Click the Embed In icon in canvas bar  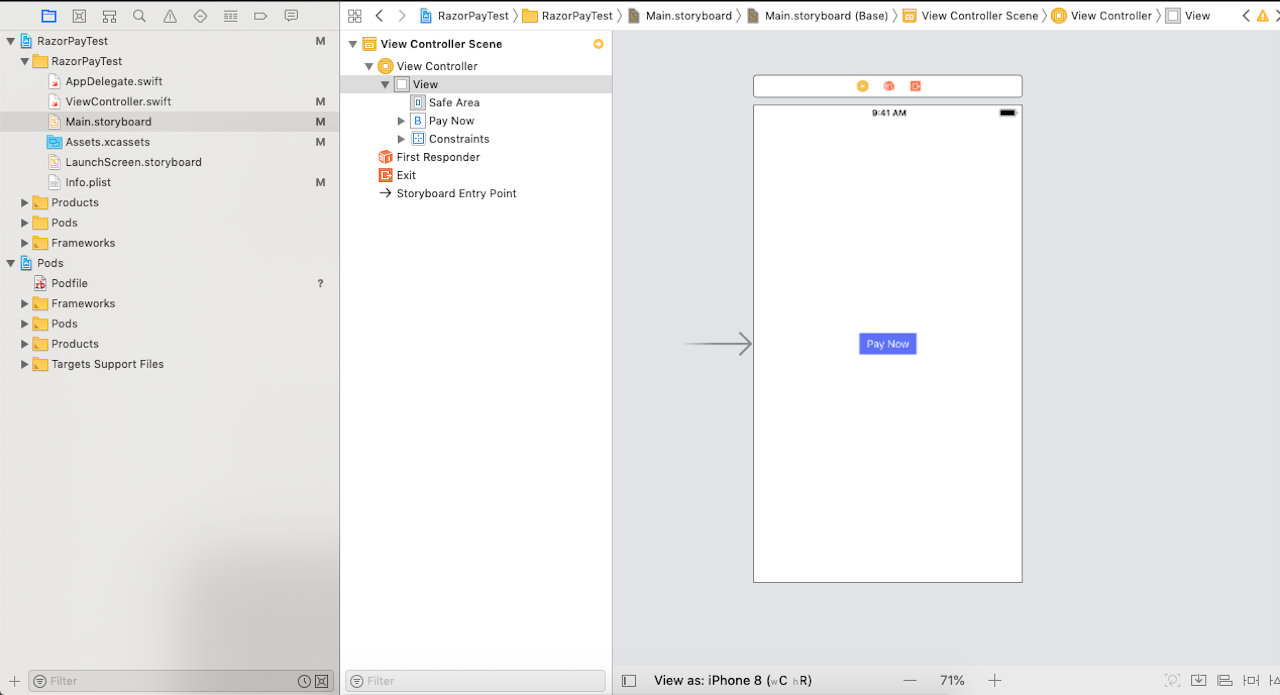pos(1198,681)
